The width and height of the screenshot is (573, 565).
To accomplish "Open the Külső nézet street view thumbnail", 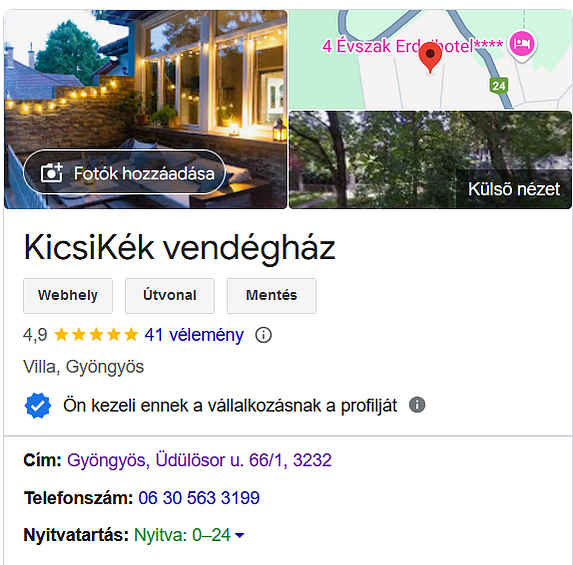I will pyautogui.click(x=430, y=160).
